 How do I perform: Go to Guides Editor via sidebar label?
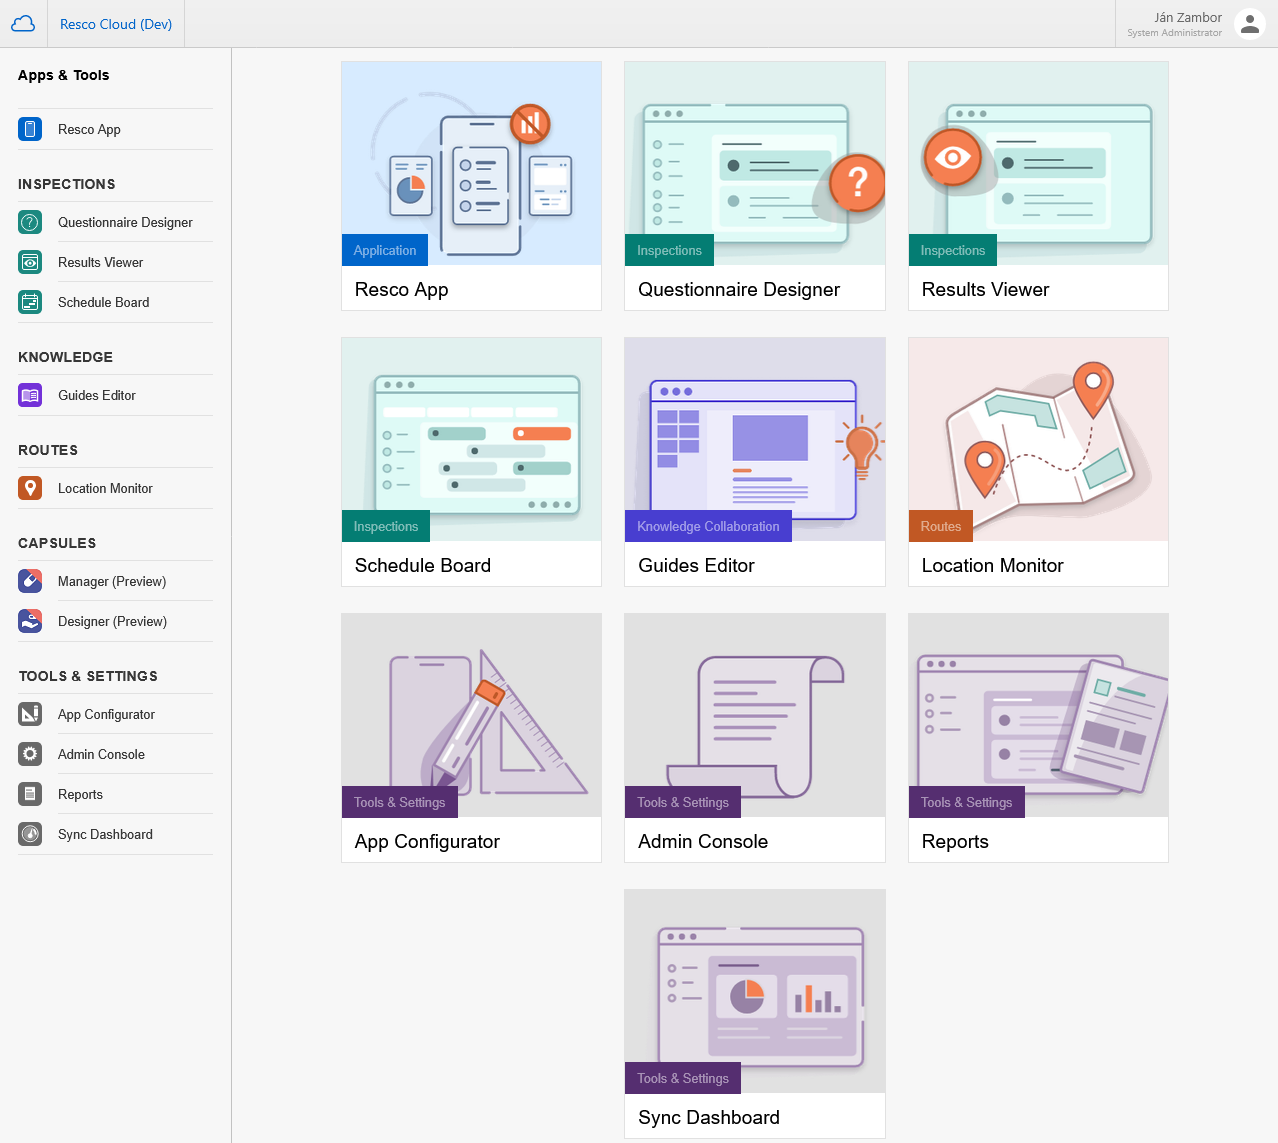tap(96, 395)
